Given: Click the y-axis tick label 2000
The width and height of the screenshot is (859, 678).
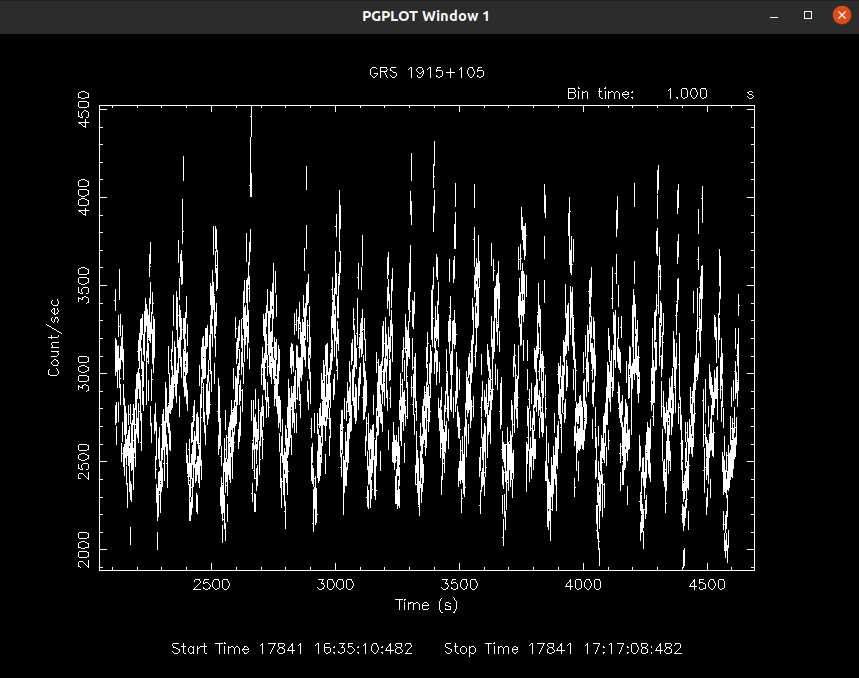Looking at the screenshot, I should [x=84, y=549].
